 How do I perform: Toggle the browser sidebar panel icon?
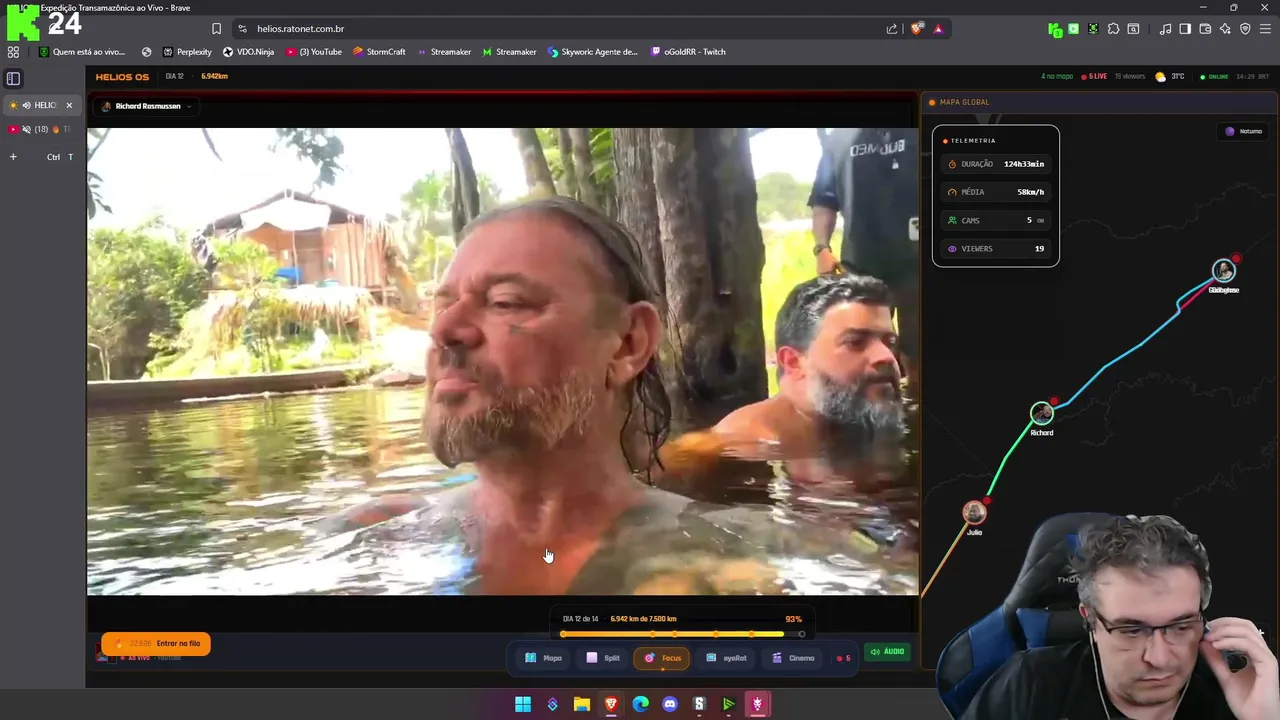(x=1185, y=29)
